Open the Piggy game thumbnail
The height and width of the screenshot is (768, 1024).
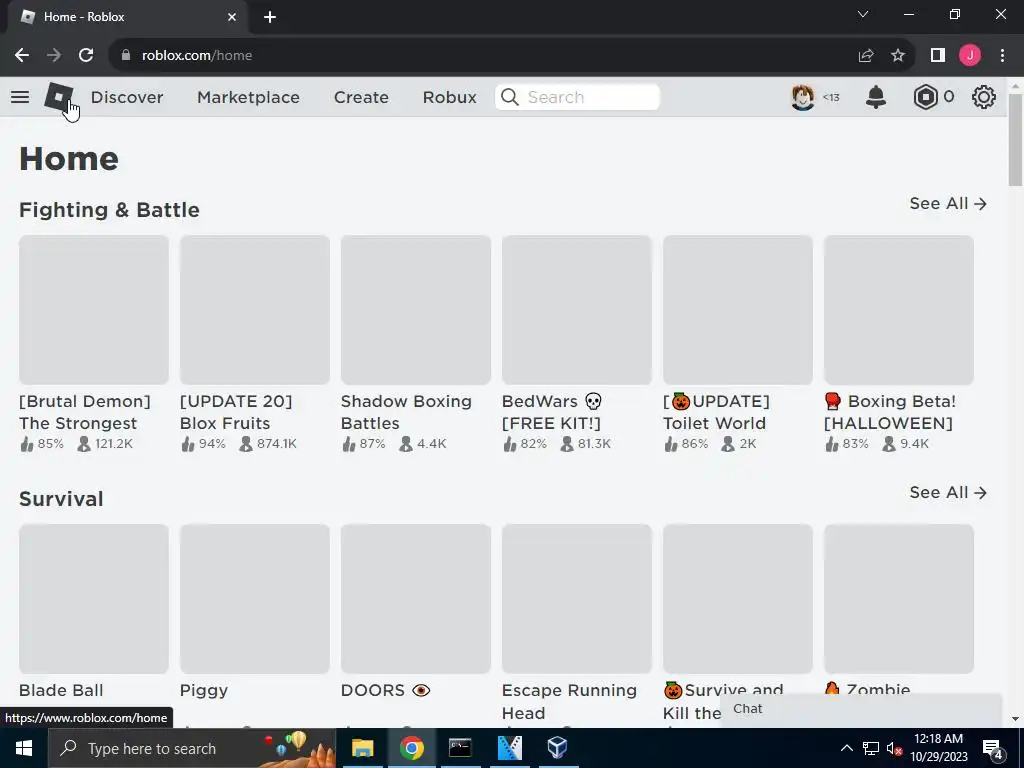tap(255, 599)
